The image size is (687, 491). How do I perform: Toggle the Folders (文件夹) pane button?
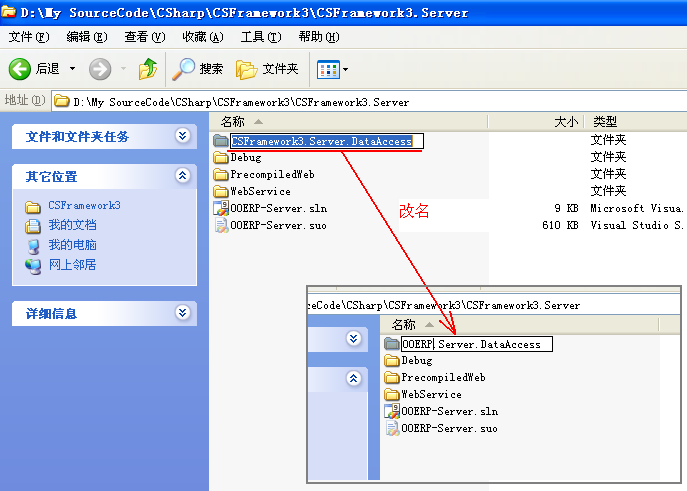[x=267, y=69]
